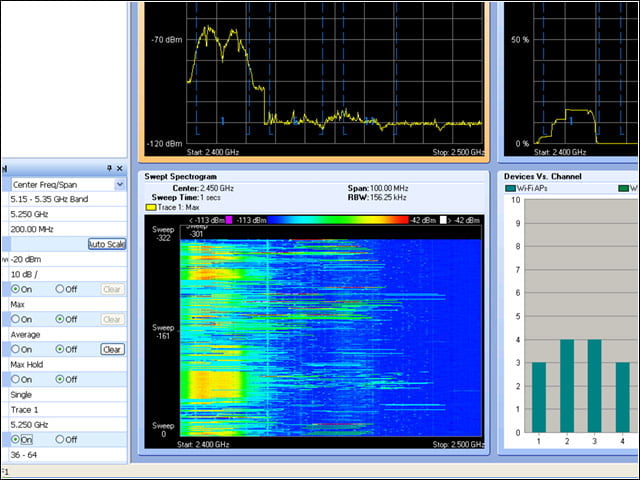
Task: Click the white > -42 dBm legend swatch
Action: coord(443,220)
